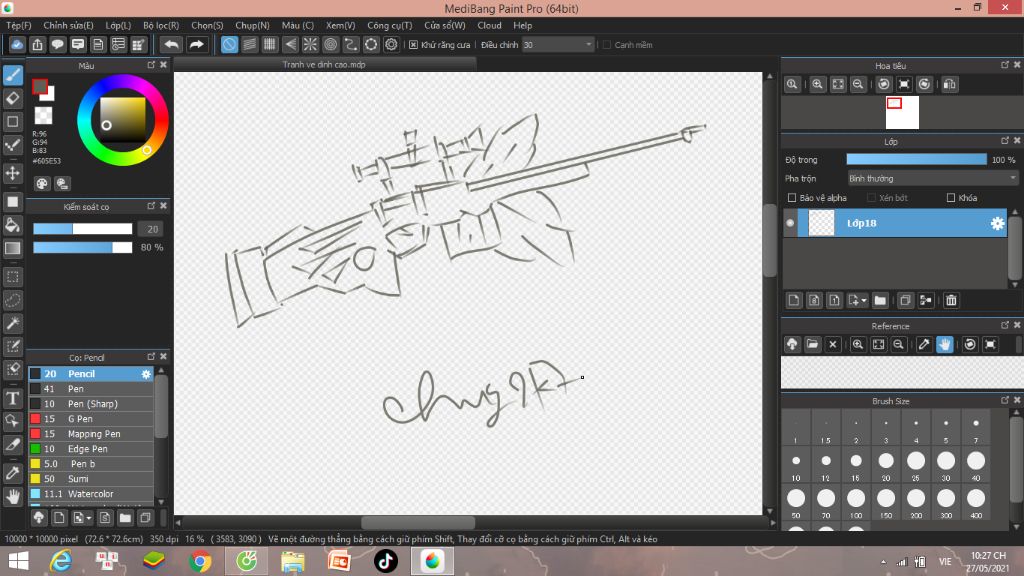
Task: Toggle the Bảo vệ alpha checkbox
Action: coord(793,198)
